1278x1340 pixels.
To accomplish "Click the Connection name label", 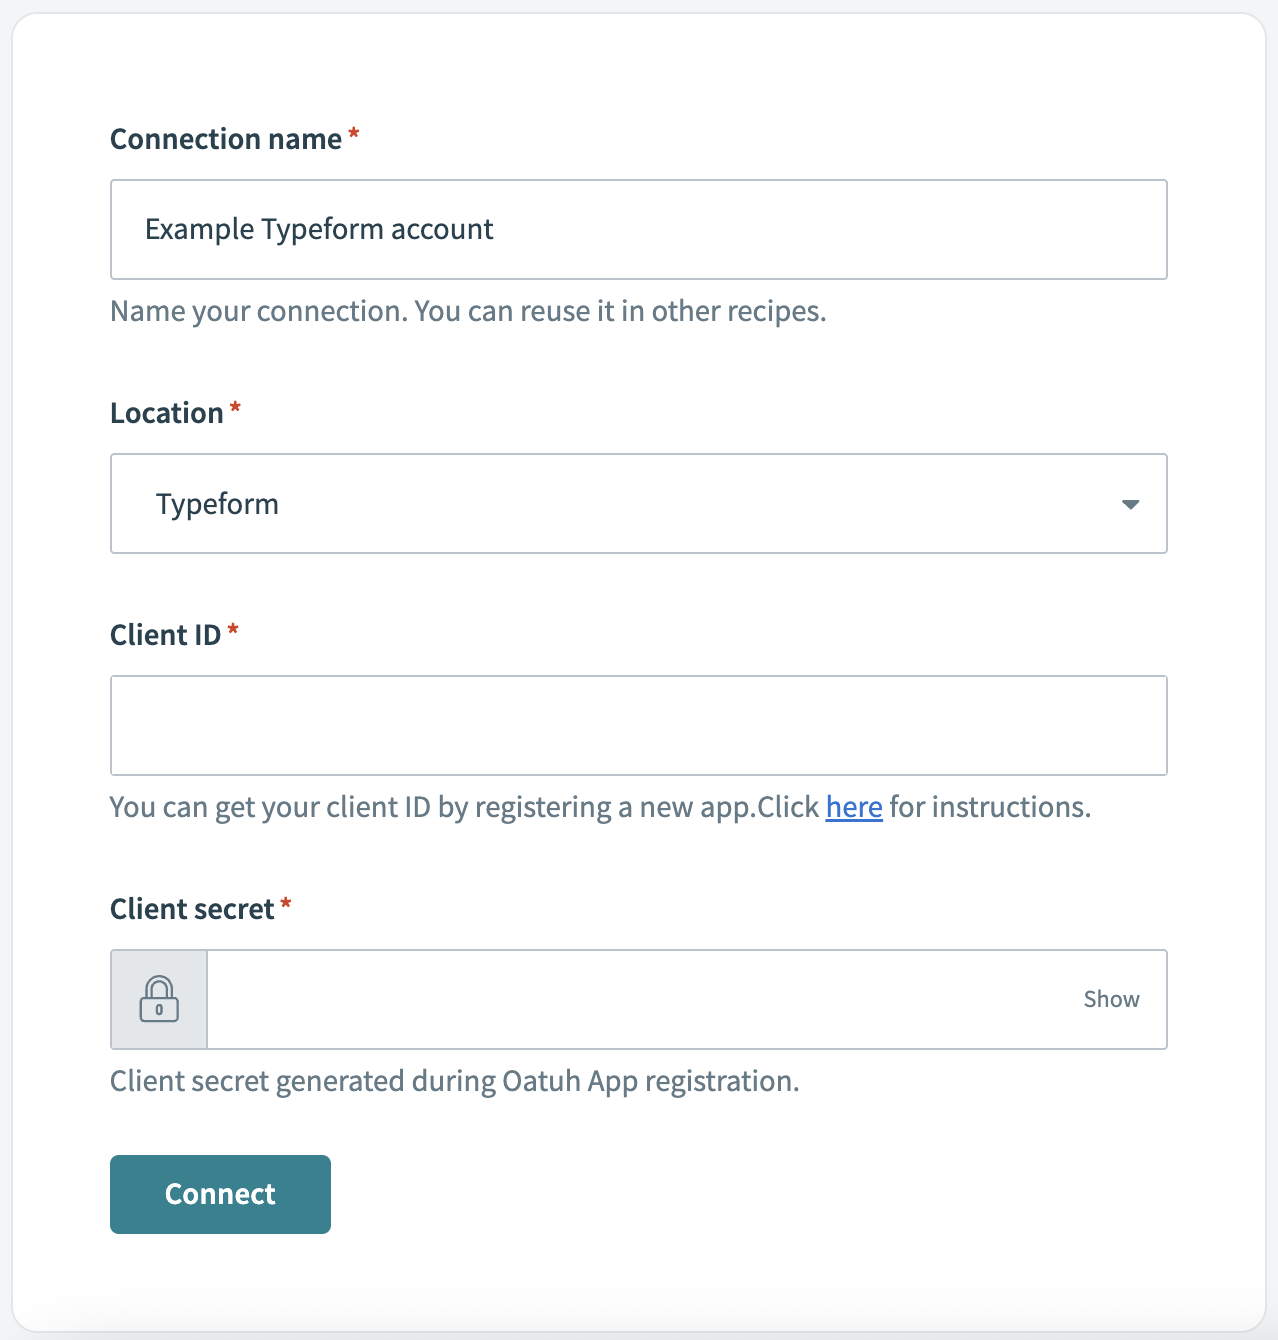I will (x=227, y=139).
